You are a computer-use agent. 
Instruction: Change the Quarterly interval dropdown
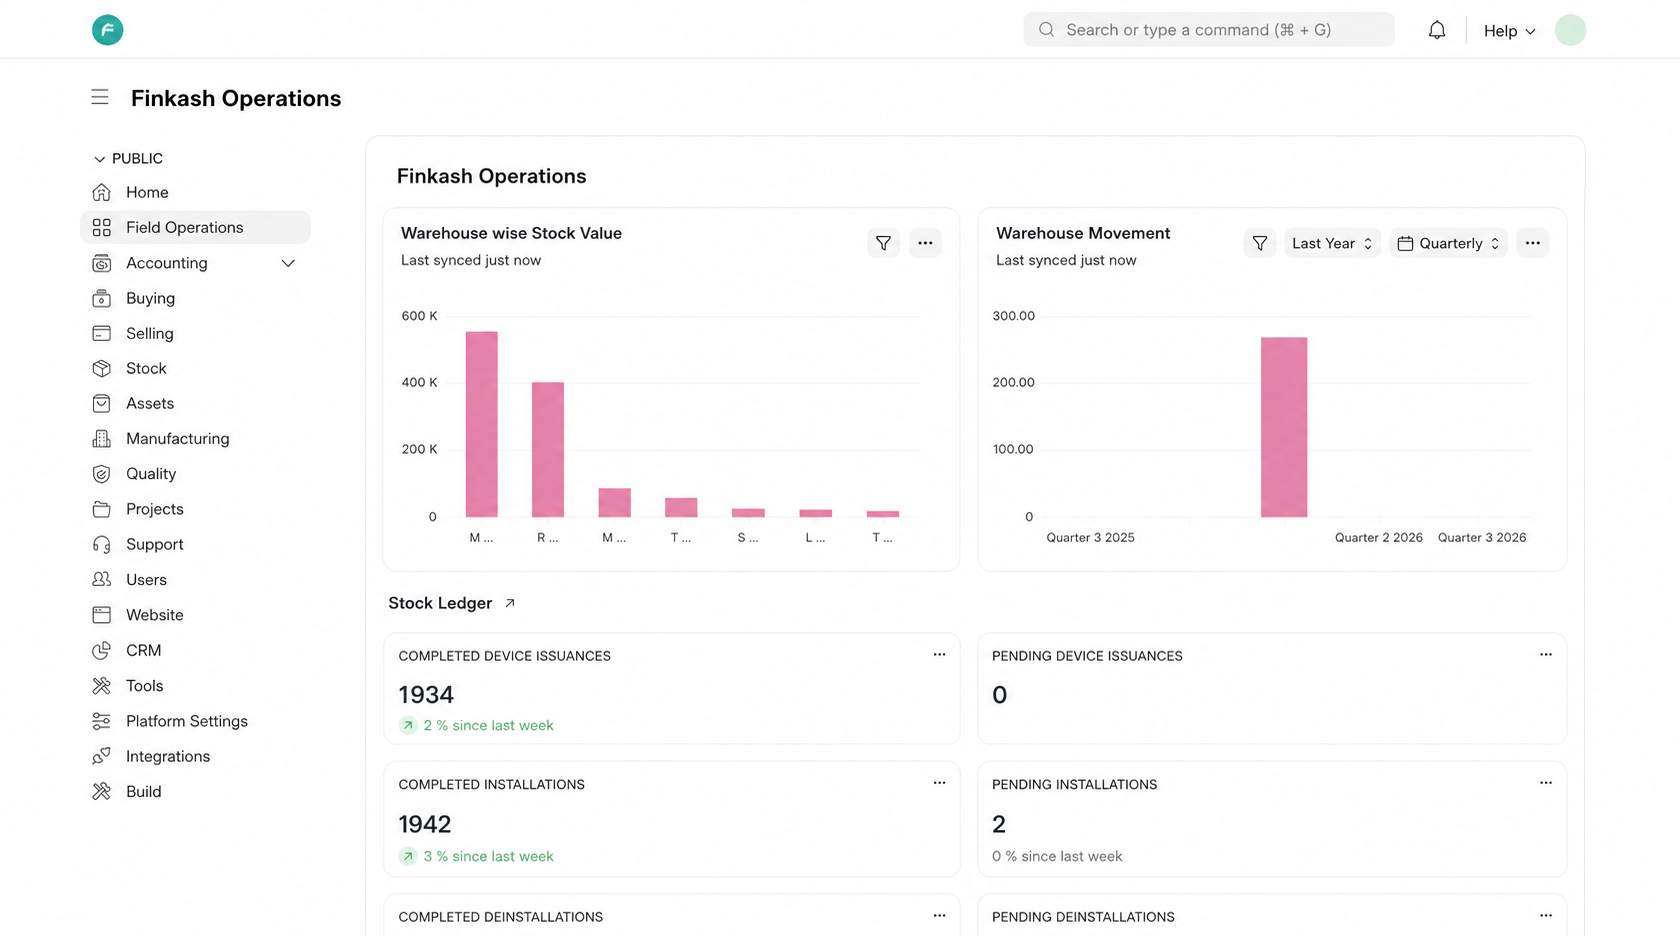1448,243
